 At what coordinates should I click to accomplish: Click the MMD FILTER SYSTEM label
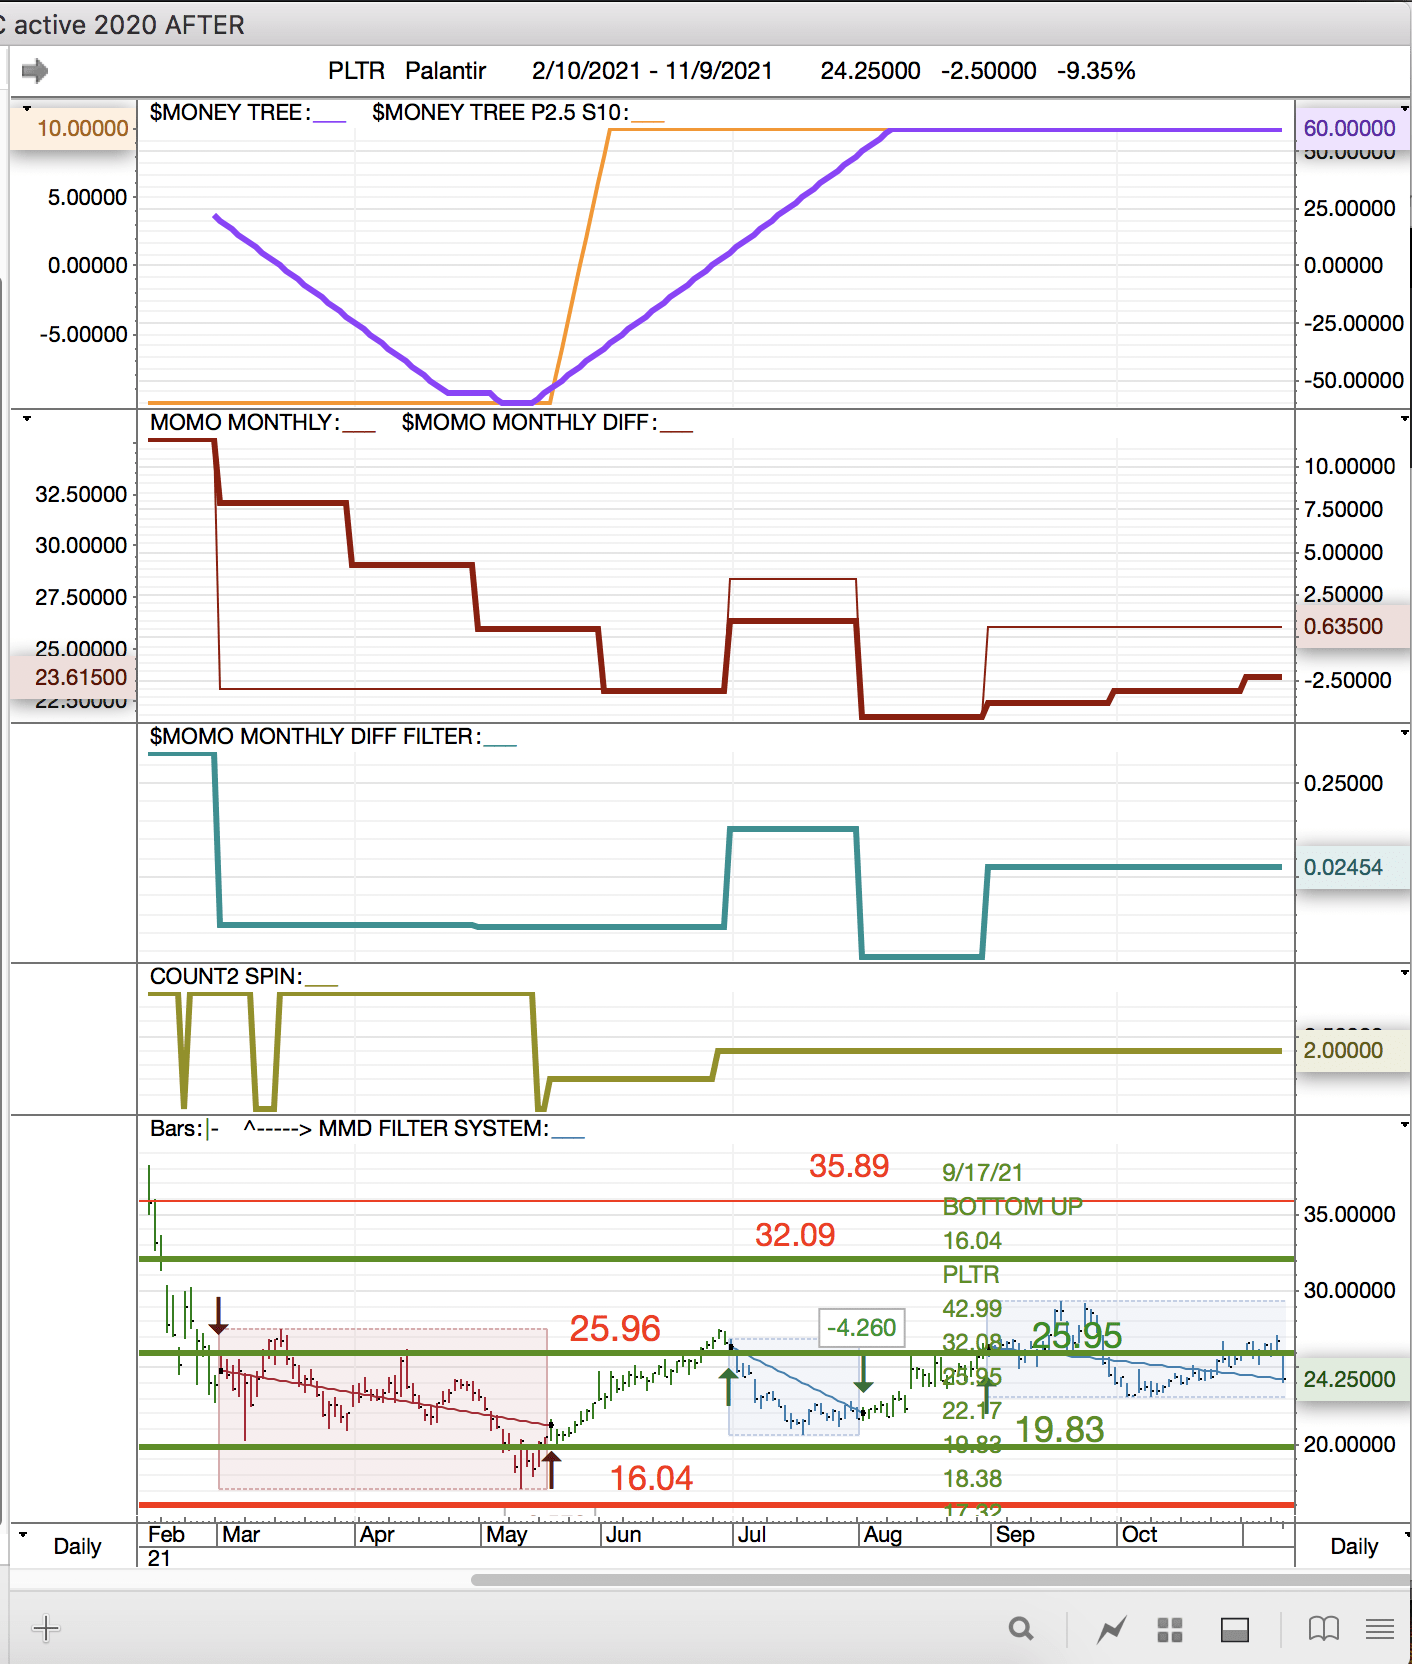(x=434, y=1128)
